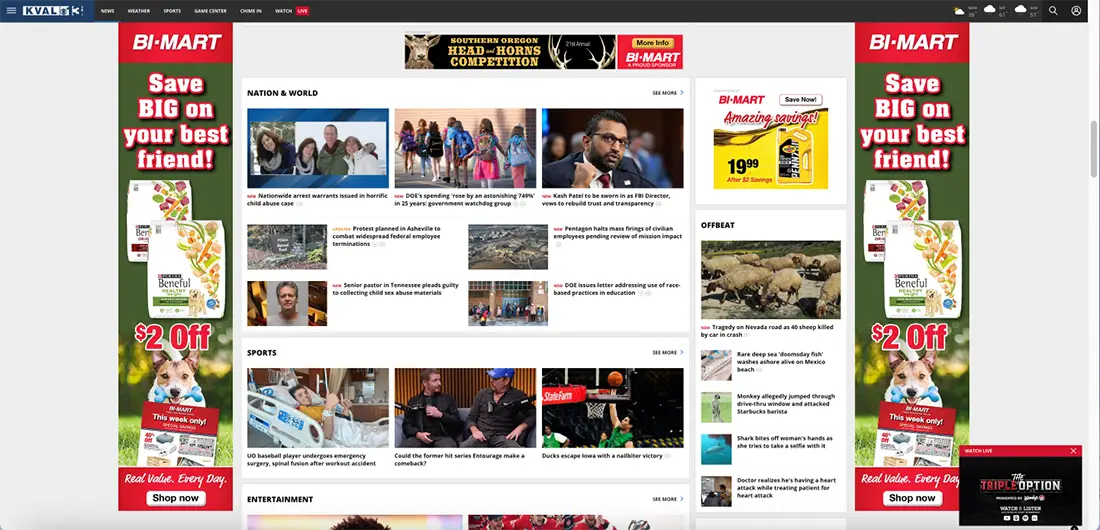
Task: Open Tennessee senior pastor headline
Action: [395, 289]
